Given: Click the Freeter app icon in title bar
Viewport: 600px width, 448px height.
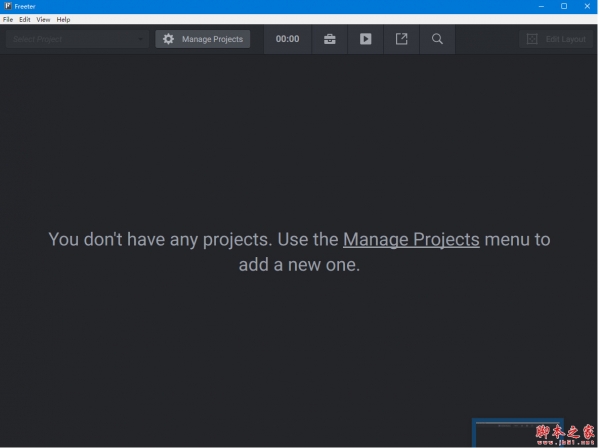Looking at the screenshot, I should click(8, 6).
